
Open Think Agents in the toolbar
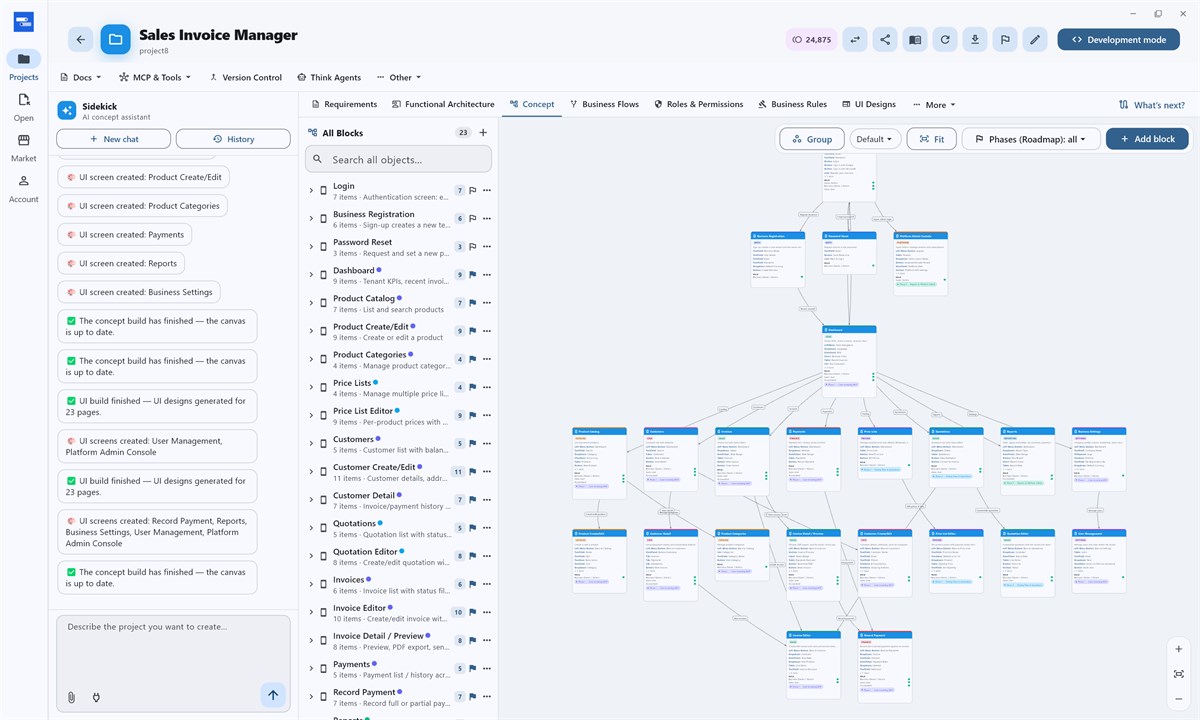coord(329,77)
